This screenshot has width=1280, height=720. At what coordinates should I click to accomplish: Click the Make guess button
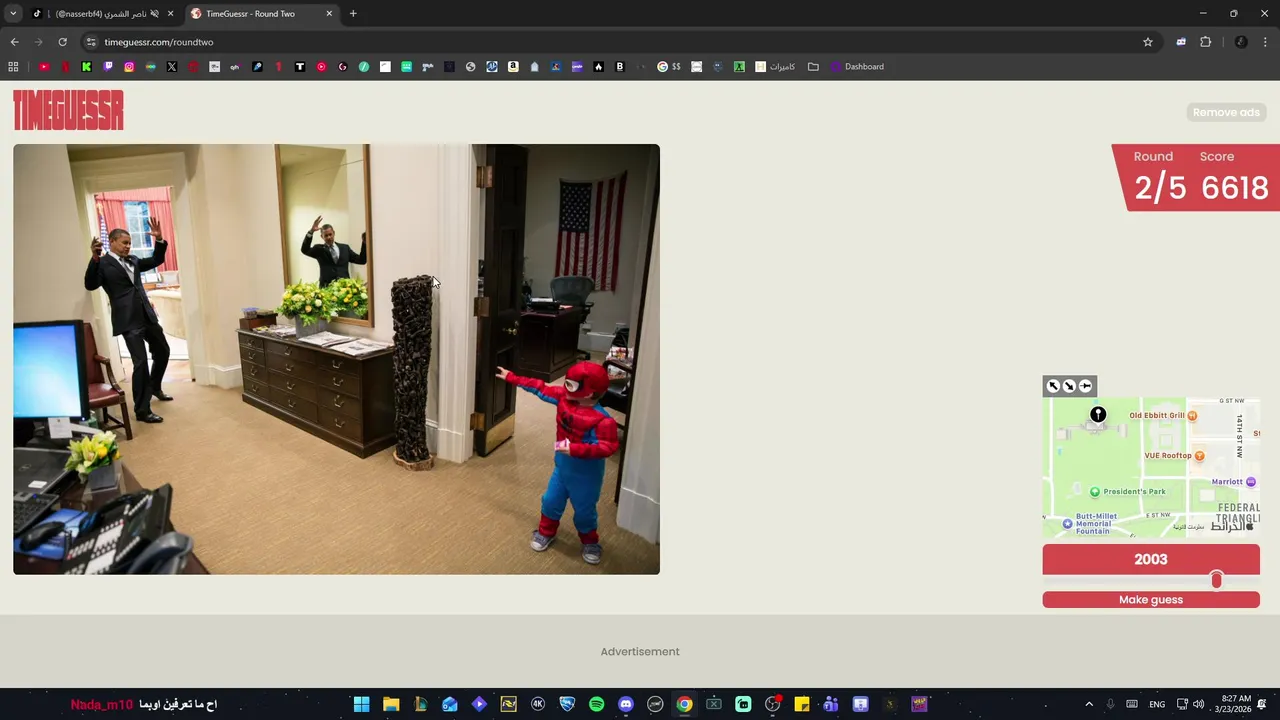point(1151,600)
